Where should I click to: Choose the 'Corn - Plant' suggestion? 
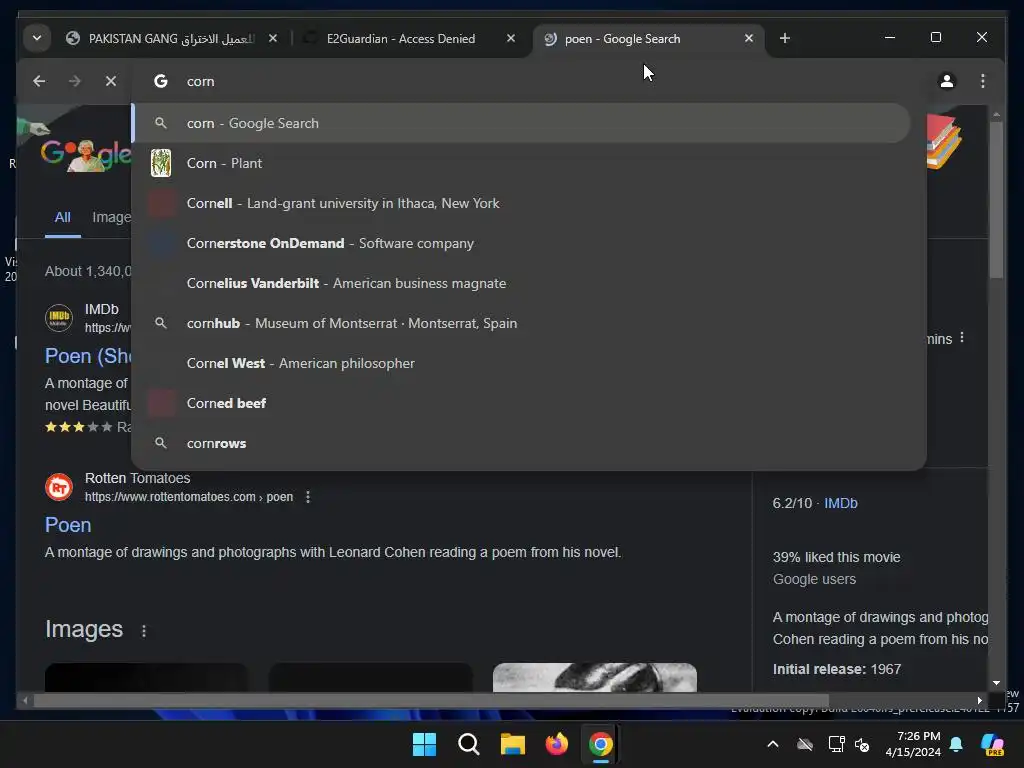(521, 163)
